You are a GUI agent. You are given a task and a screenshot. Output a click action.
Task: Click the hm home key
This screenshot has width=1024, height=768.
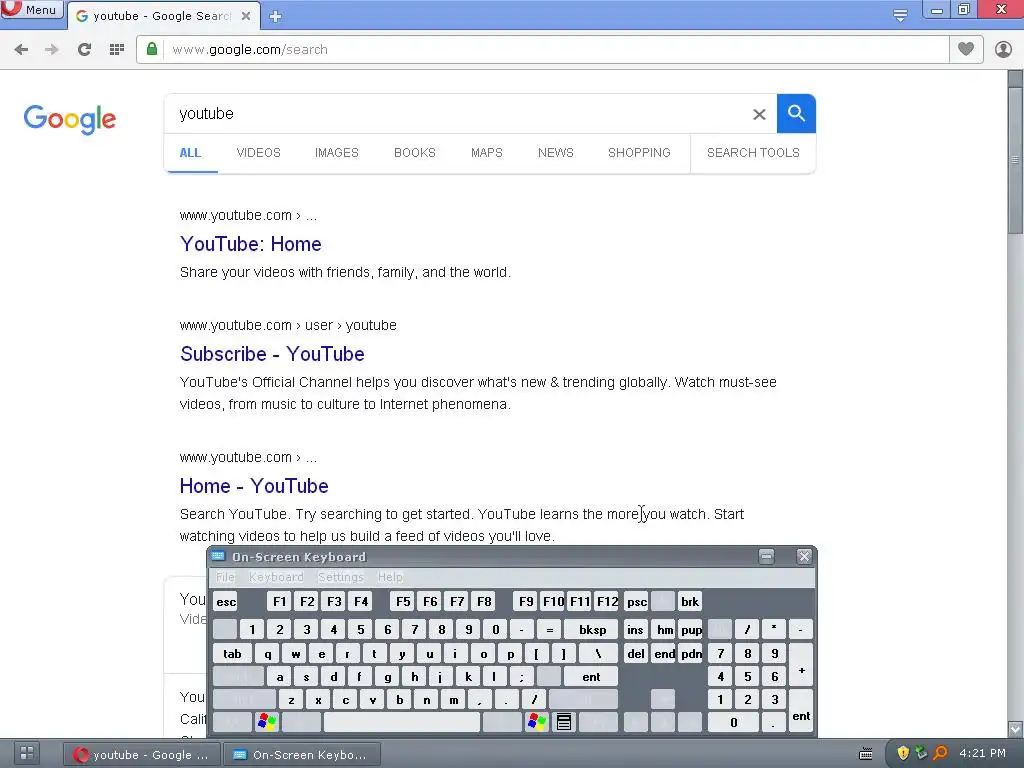coord(664,630)
